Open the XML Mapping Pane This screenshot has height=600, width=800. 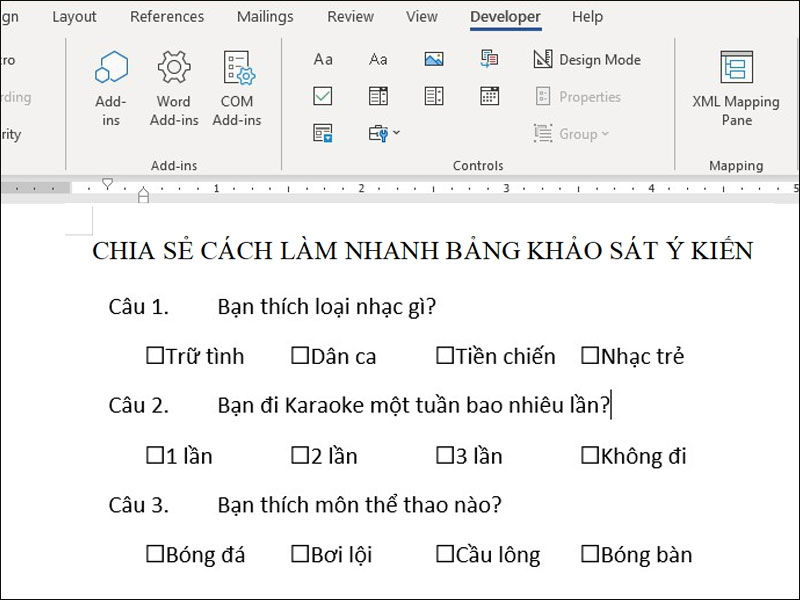coord(736,88)
